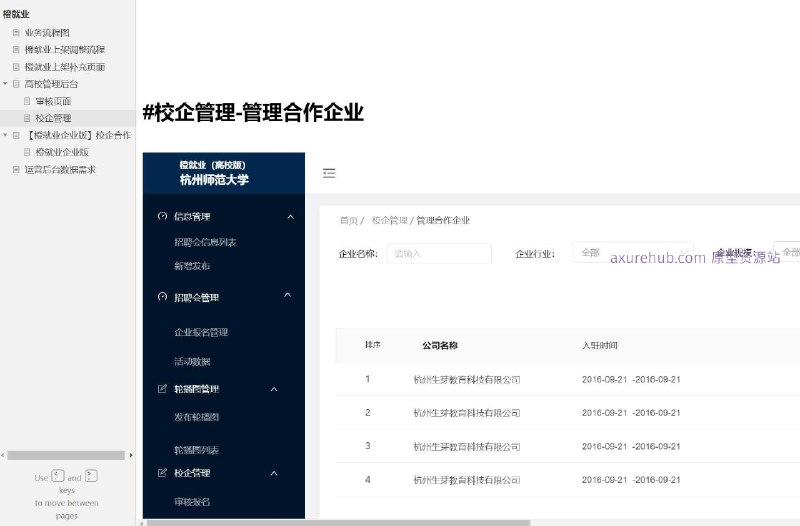Open 新增发布 submenu item

pos(192,266)
